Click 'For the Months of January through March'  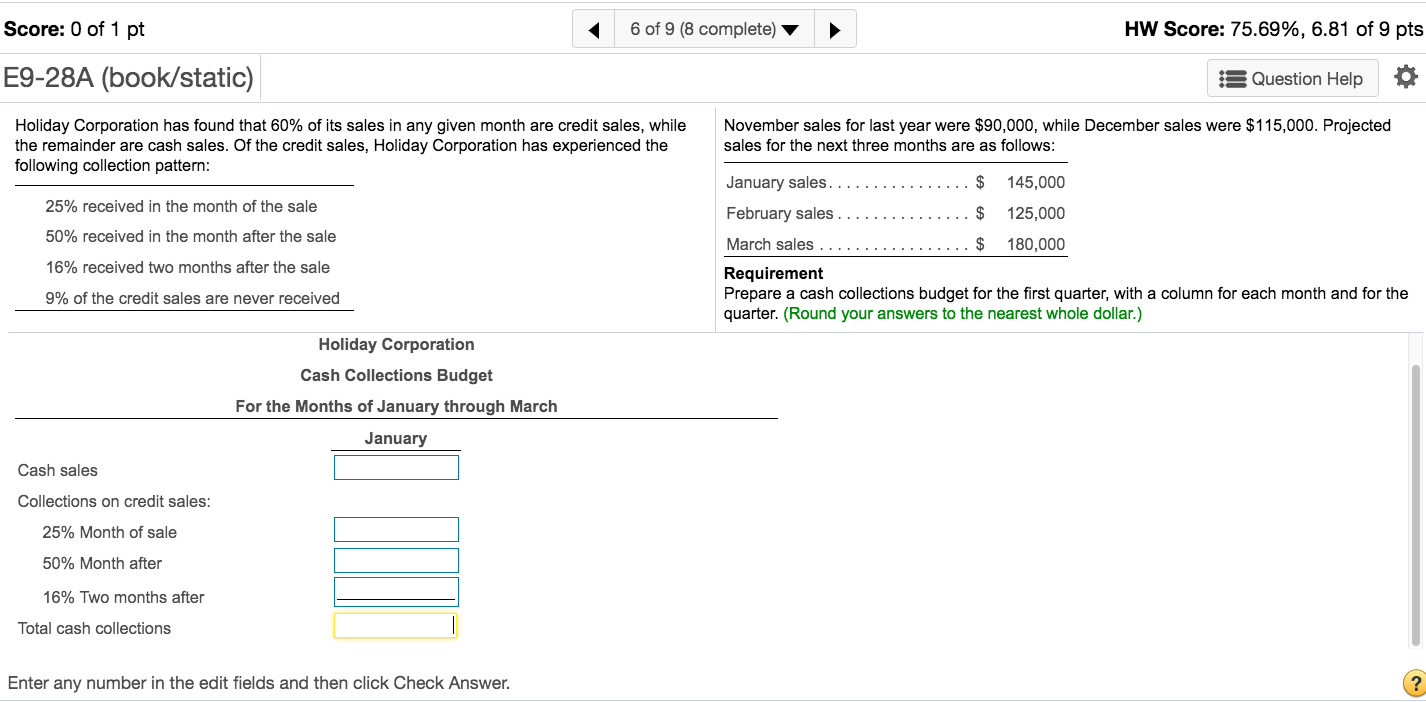coord(396,406)
